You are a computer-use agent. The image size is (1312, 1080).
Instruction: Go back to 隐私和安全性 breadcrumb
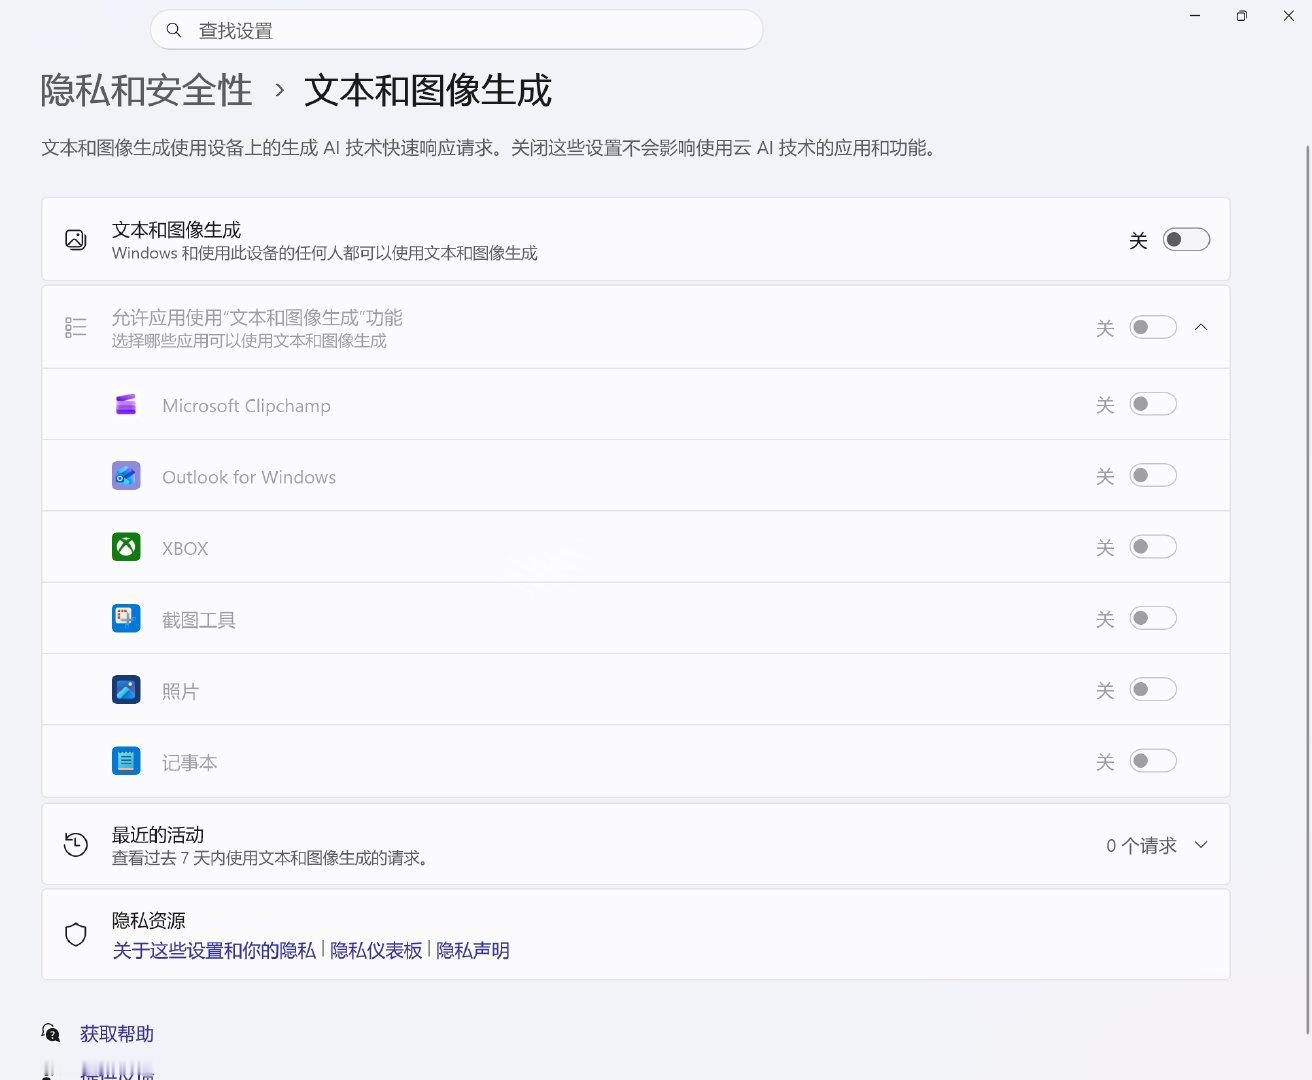[146, 90]
